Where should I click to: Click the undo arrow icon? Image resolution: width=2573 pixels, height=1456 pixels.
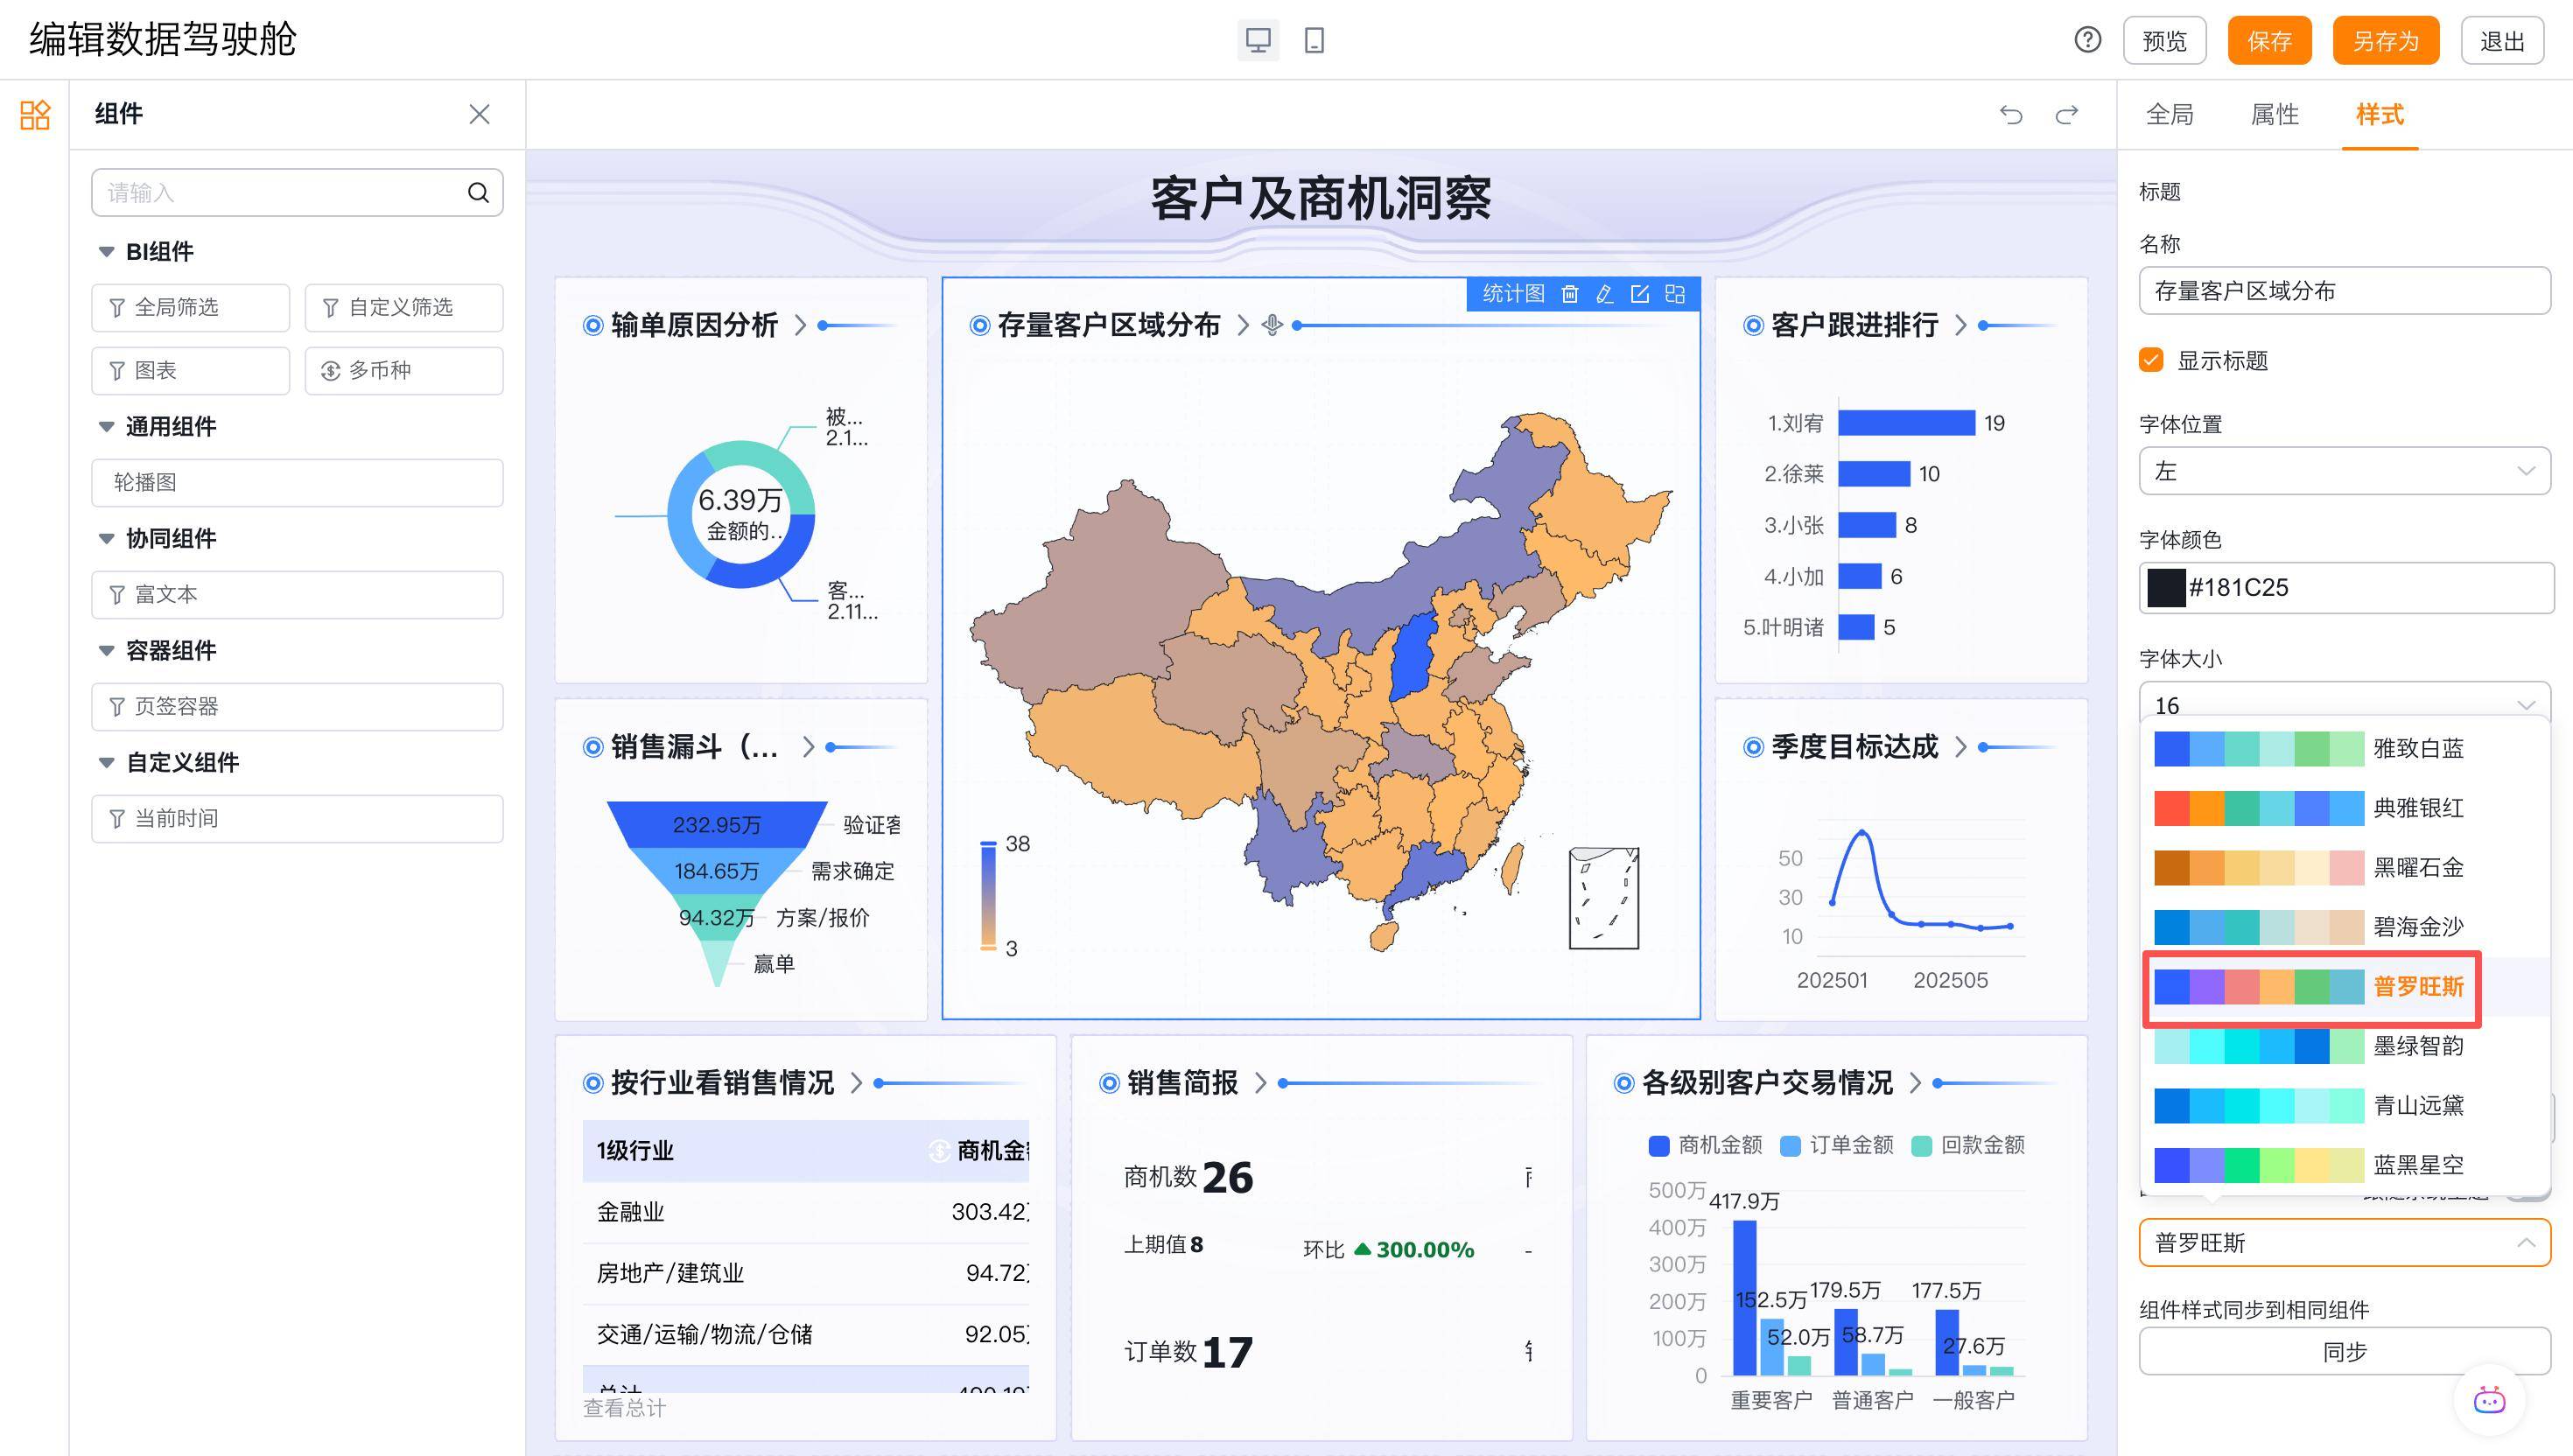(2011, 115)
